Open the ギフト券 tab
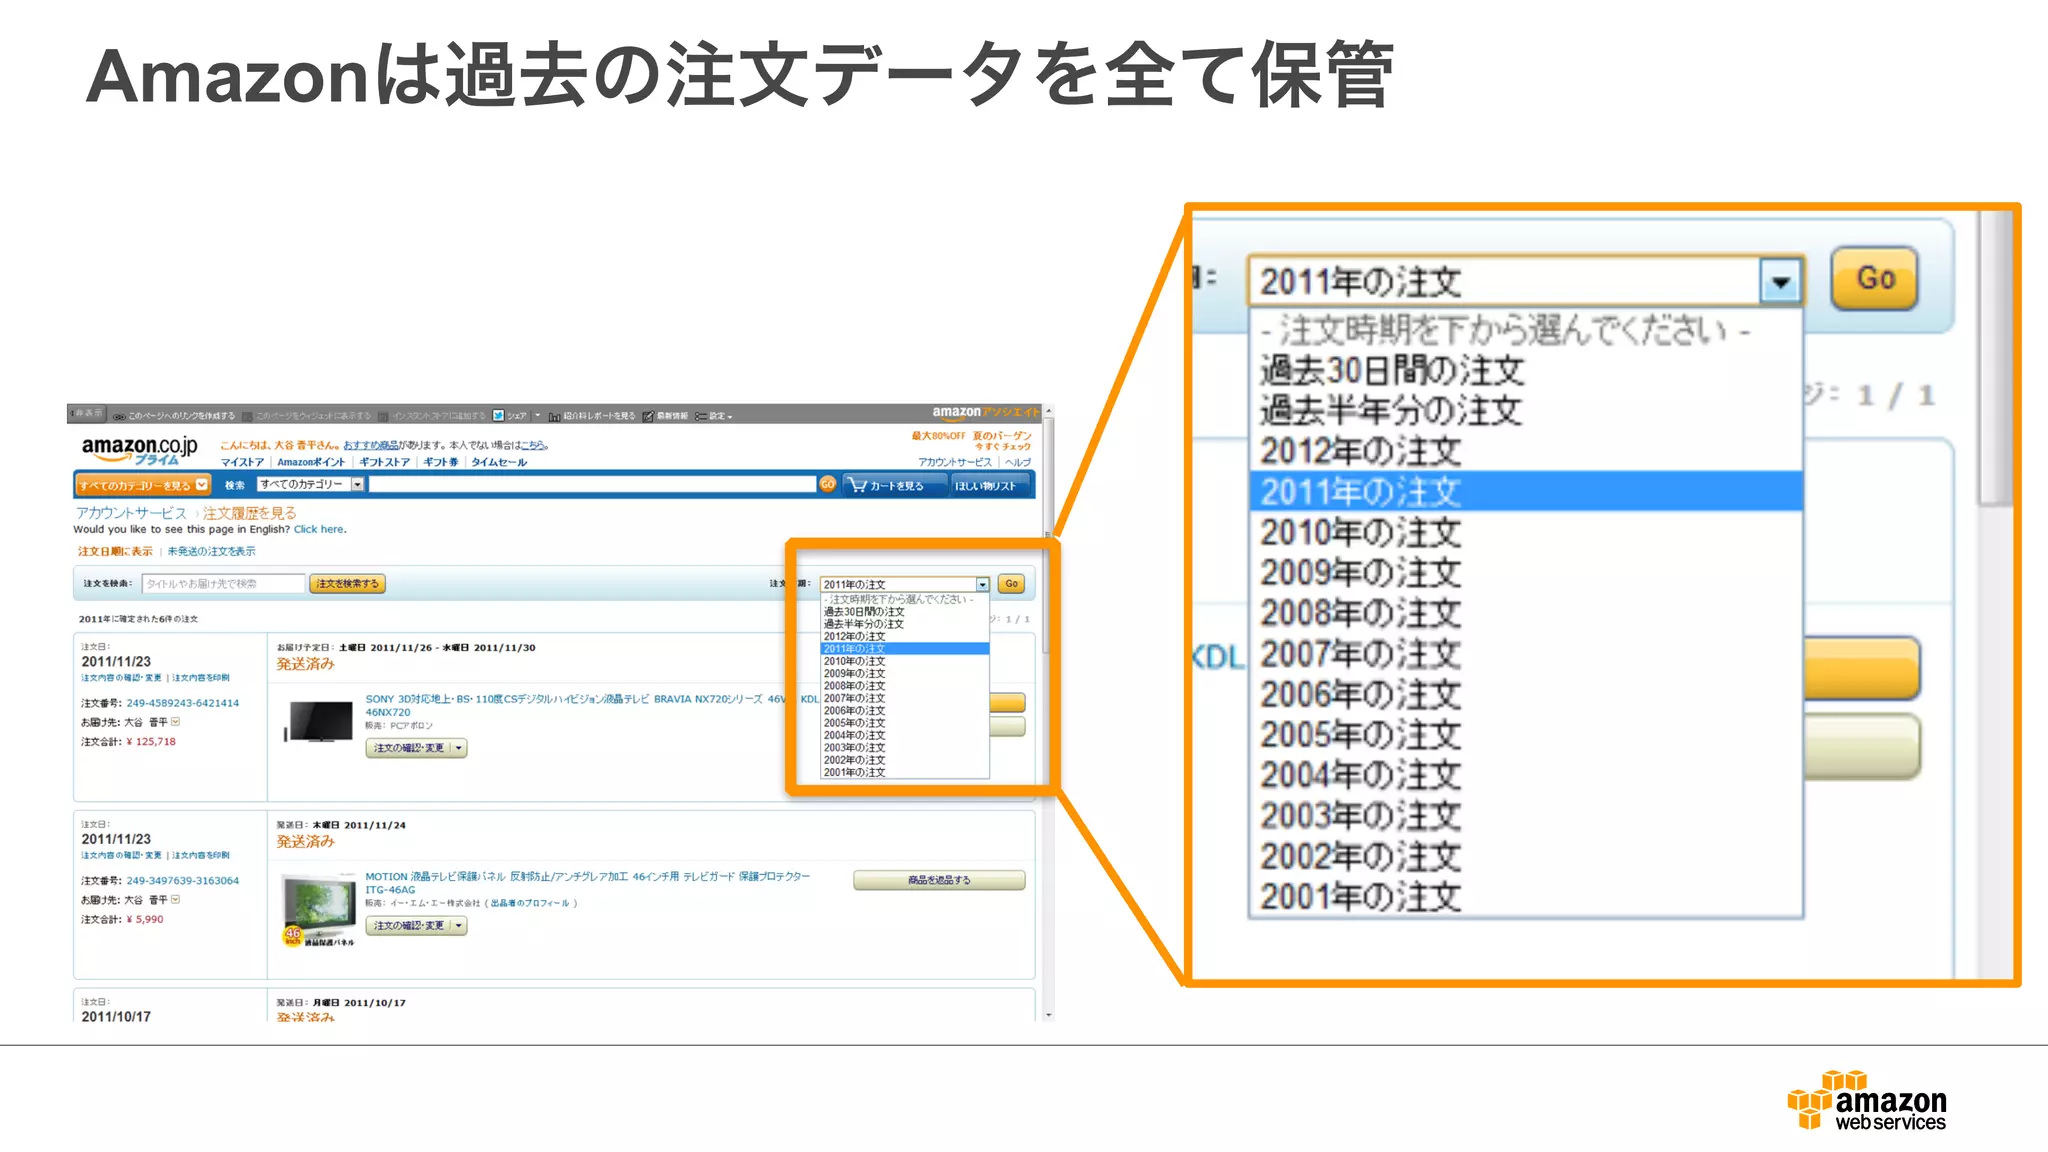This screenshot has width=2048, height=1152. click(x=441, y=462)
